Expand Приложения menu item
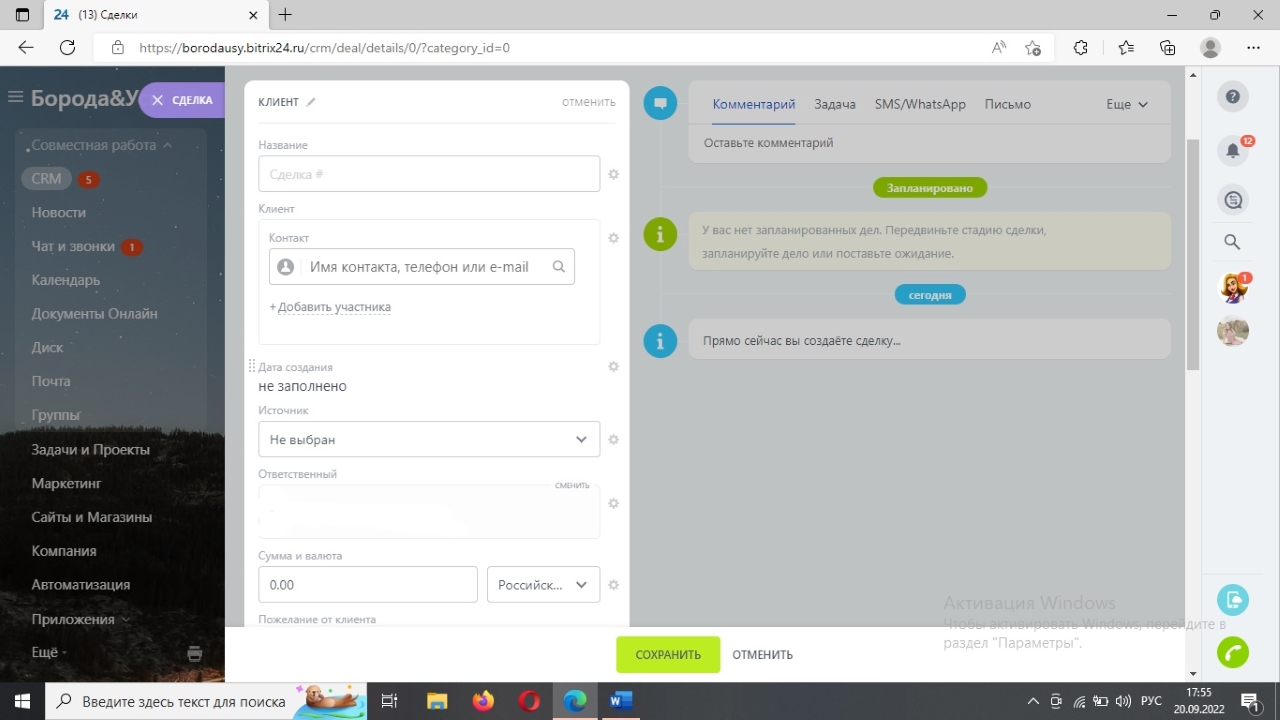 (x=80, y=619)
